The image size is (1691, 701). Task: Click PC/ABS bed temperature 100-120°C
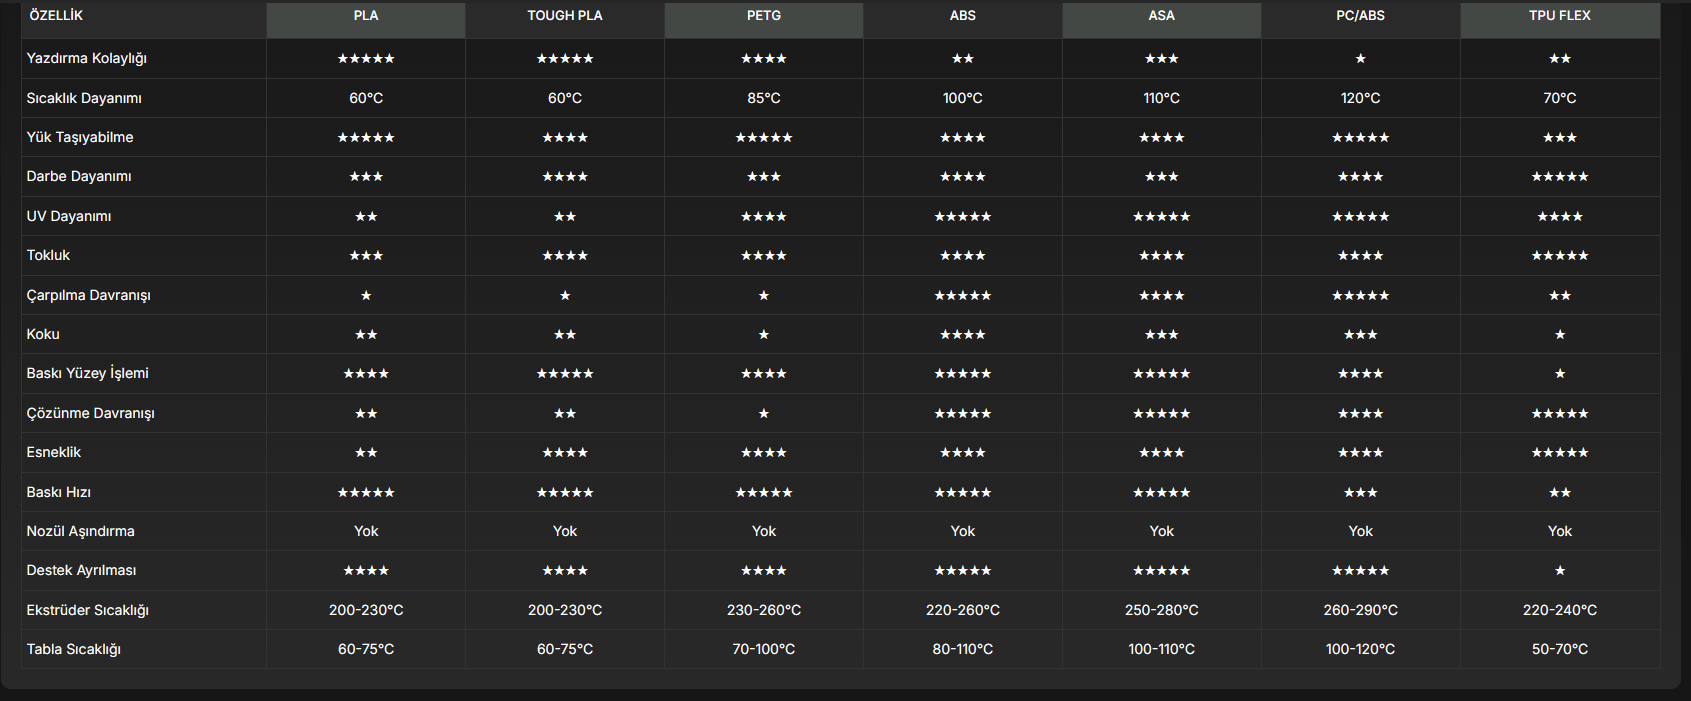1361,649
